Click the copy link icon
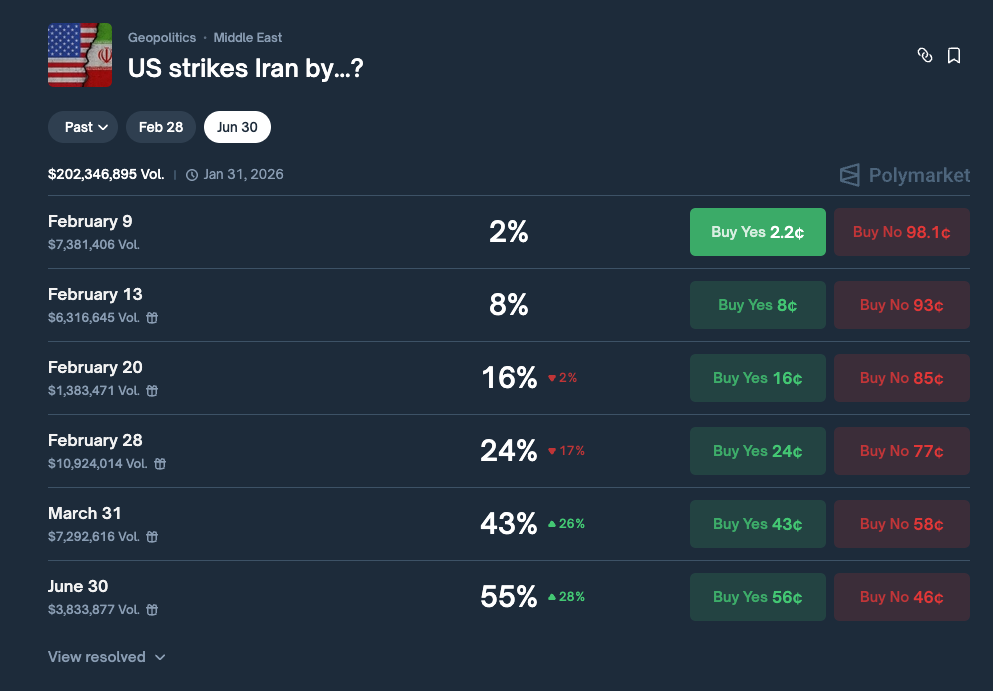This screenshot has width=993, height=691. pos(925,56)
